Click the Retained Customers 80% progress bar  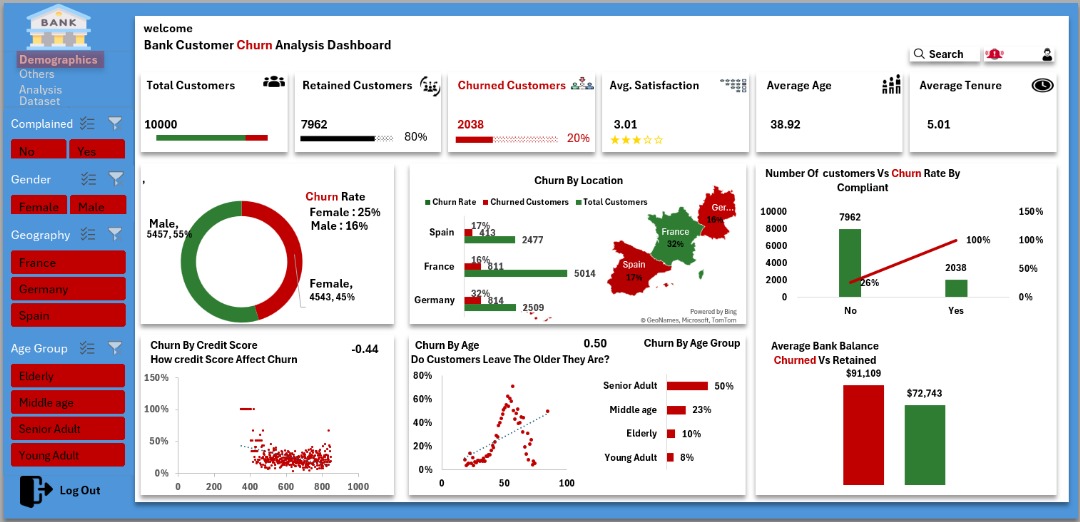[x=346, y=138]
